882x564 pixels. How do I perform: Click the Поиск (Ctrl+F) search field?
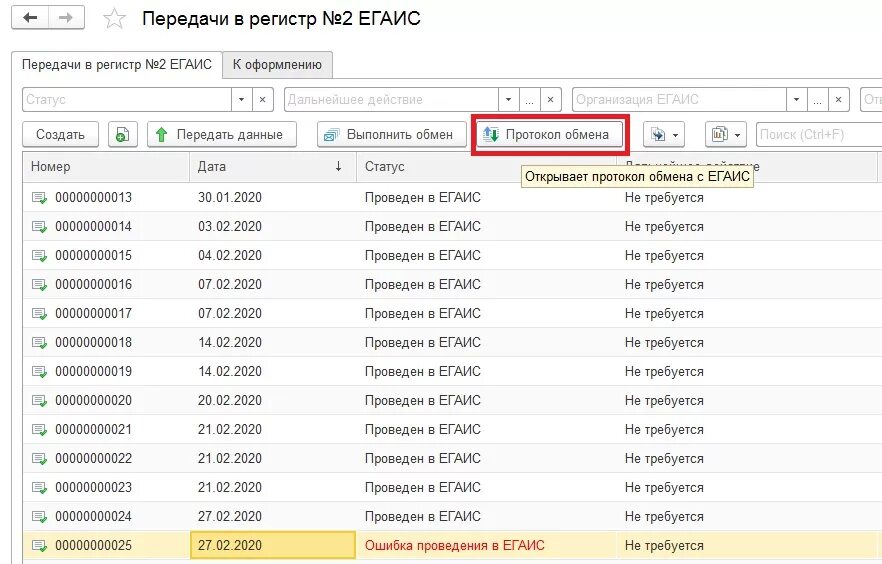[819, 134]
